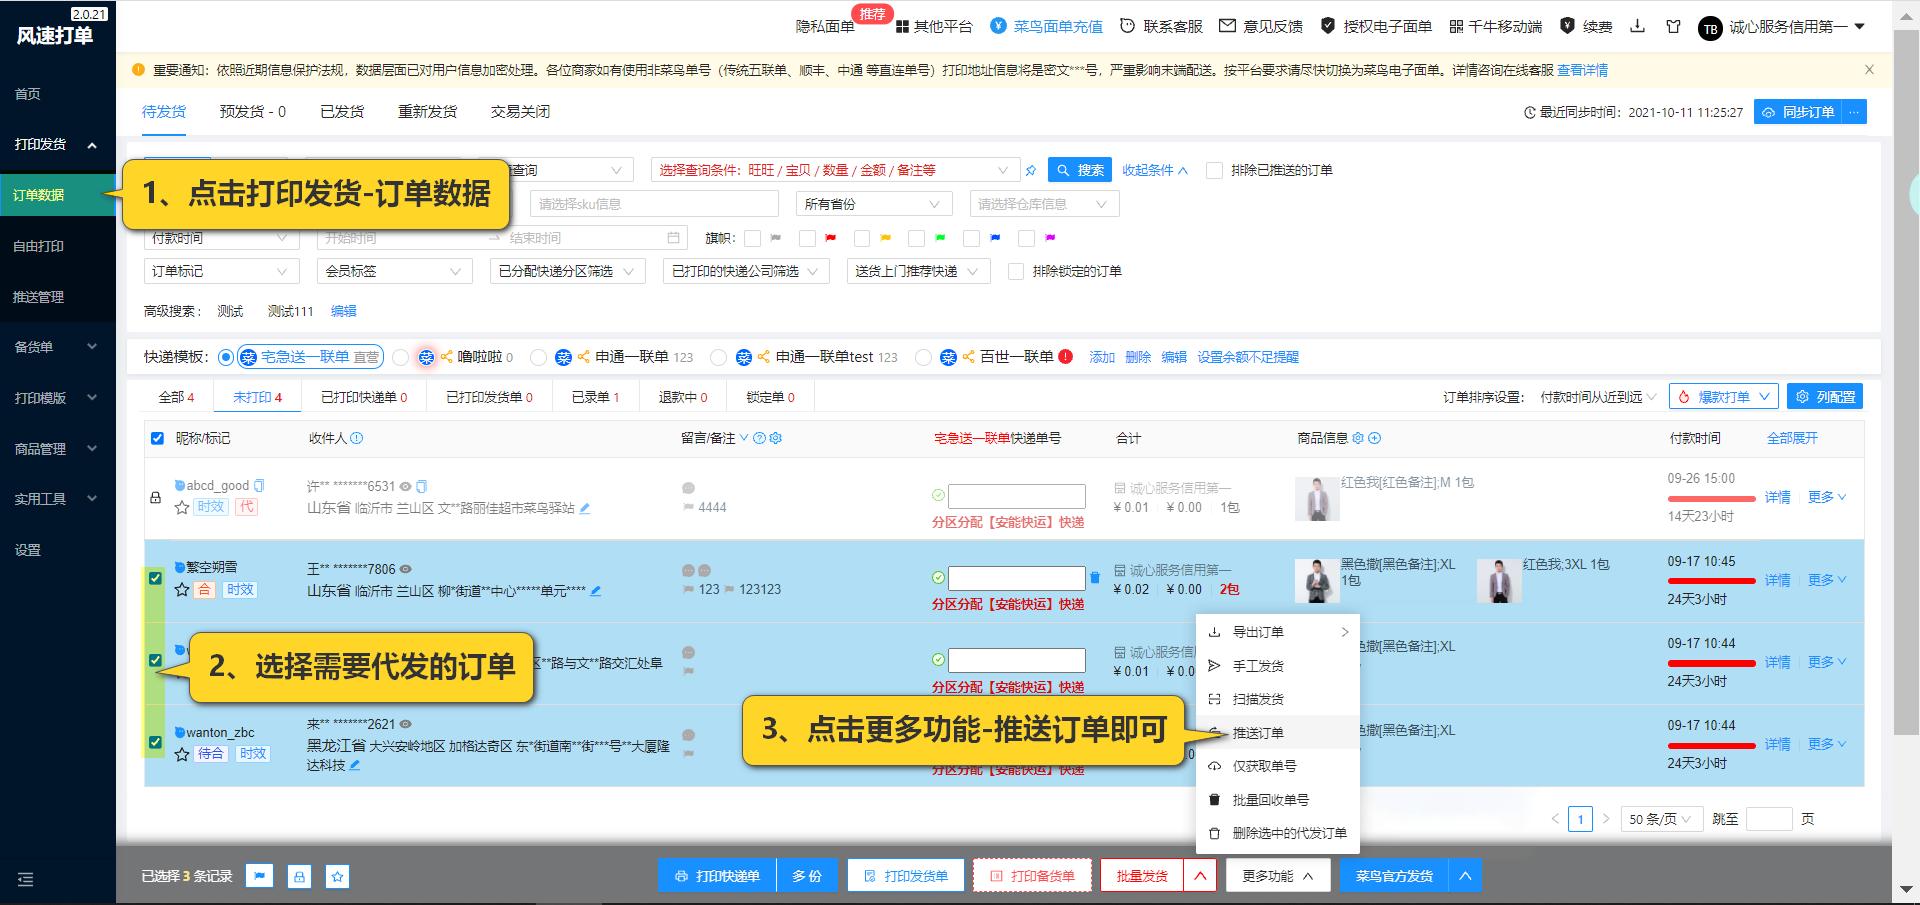Toggle the select-all checkbox in table header
Image resolution: width=1920 pixels, height=905 pixels.
tap(156, 438)
